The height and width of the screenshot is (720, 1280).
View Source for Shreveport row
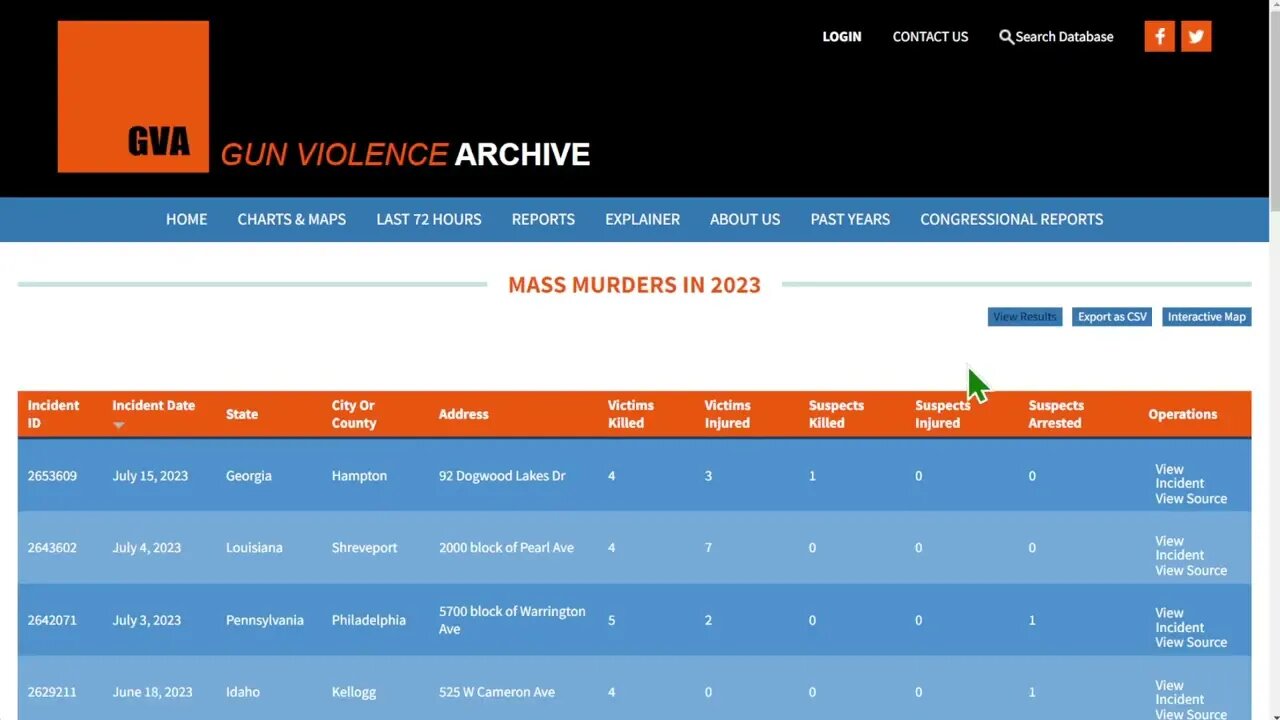pos(1191,571)
